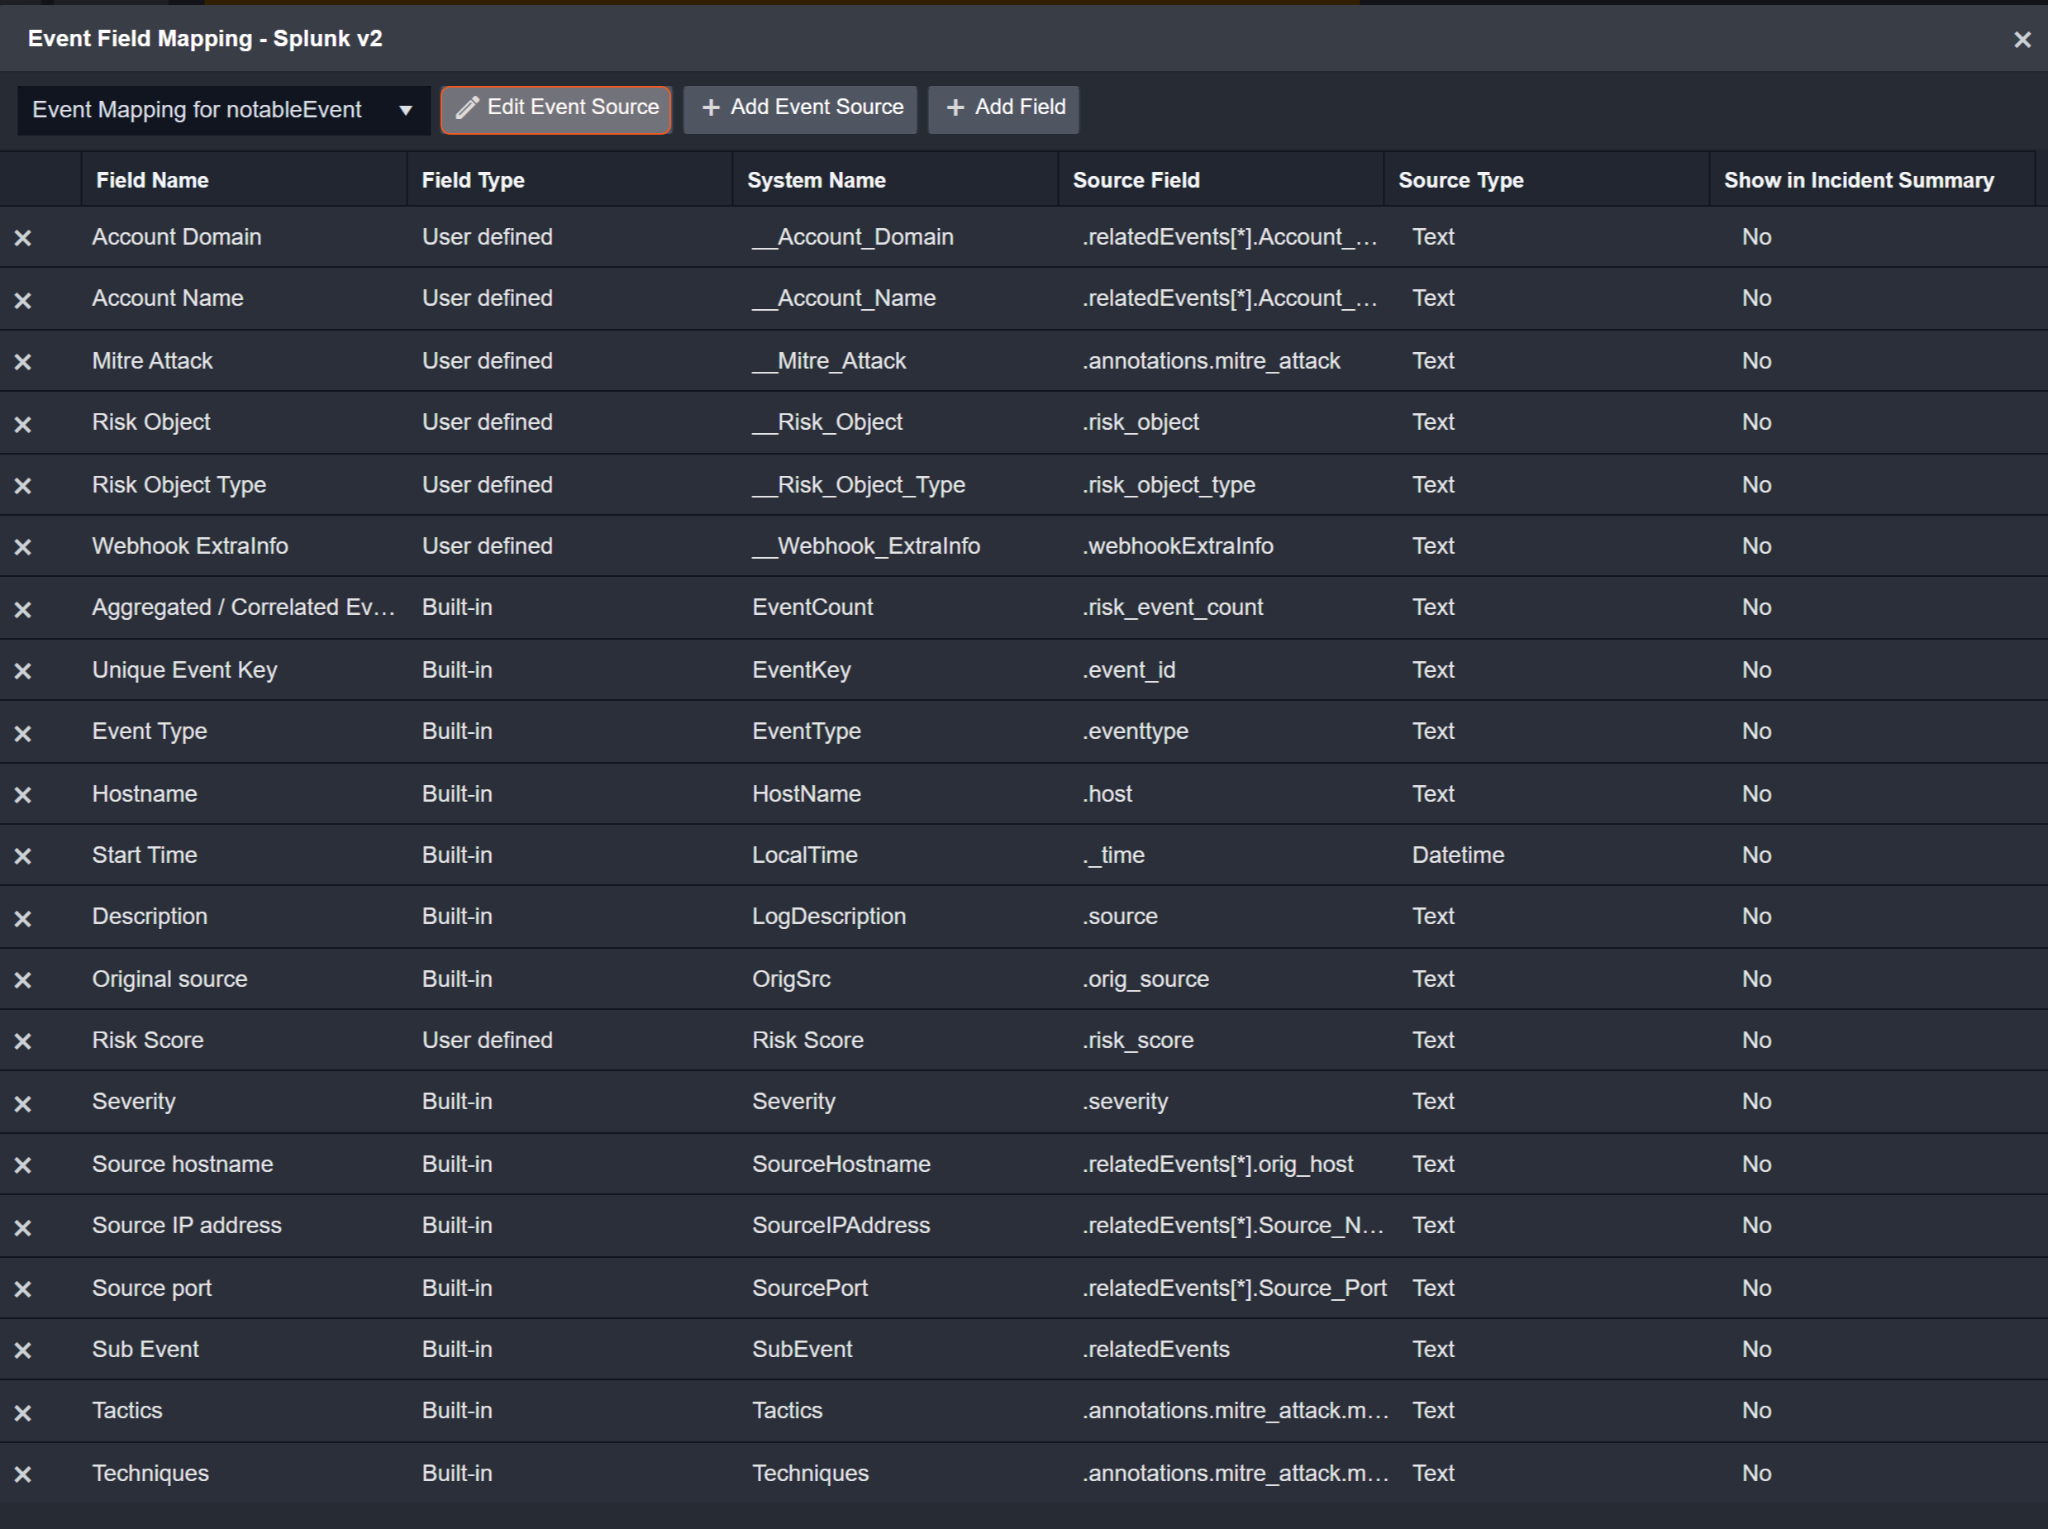2048x1529 pixels.
Task: Sort by Source Type column header
Action: point(1460,180)
